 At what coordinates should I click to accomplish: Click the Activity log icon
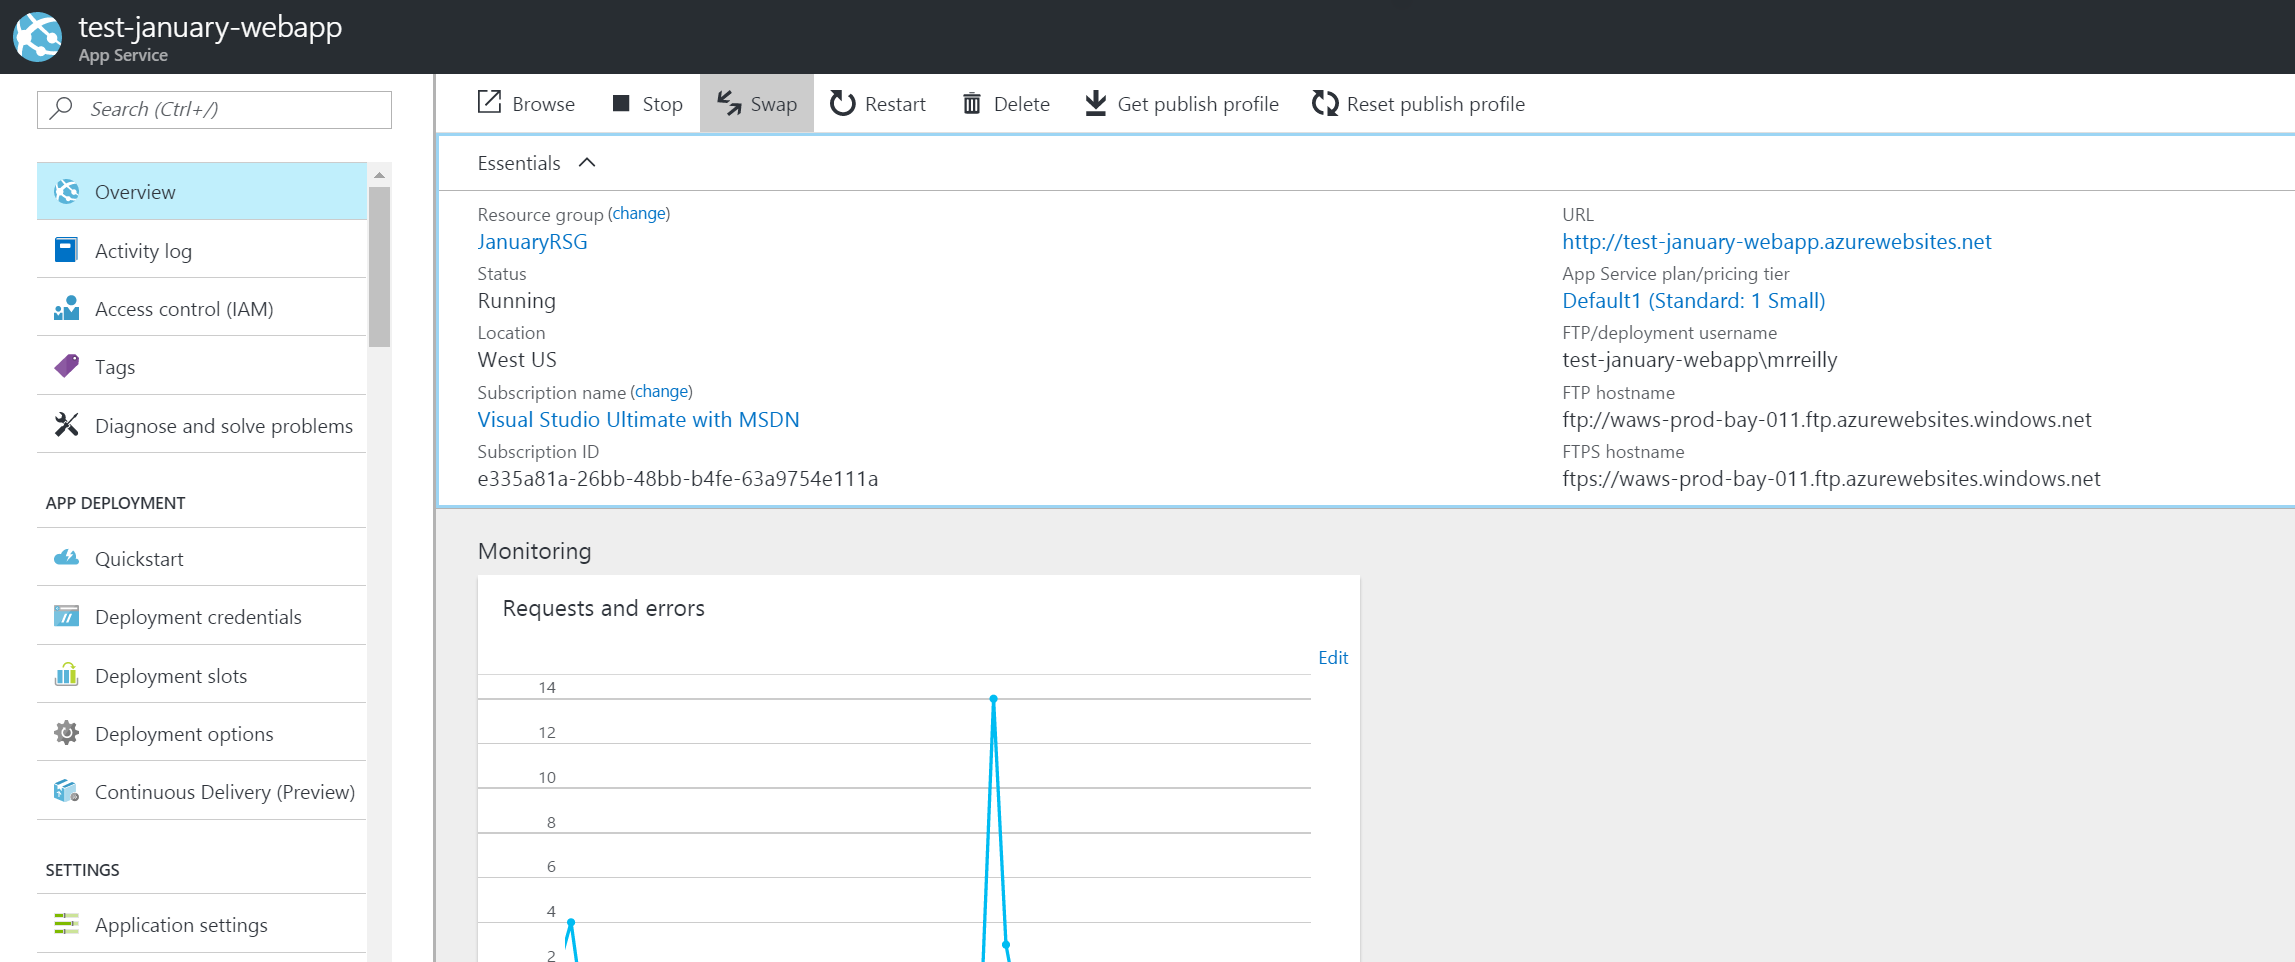[x=67, y=250]
